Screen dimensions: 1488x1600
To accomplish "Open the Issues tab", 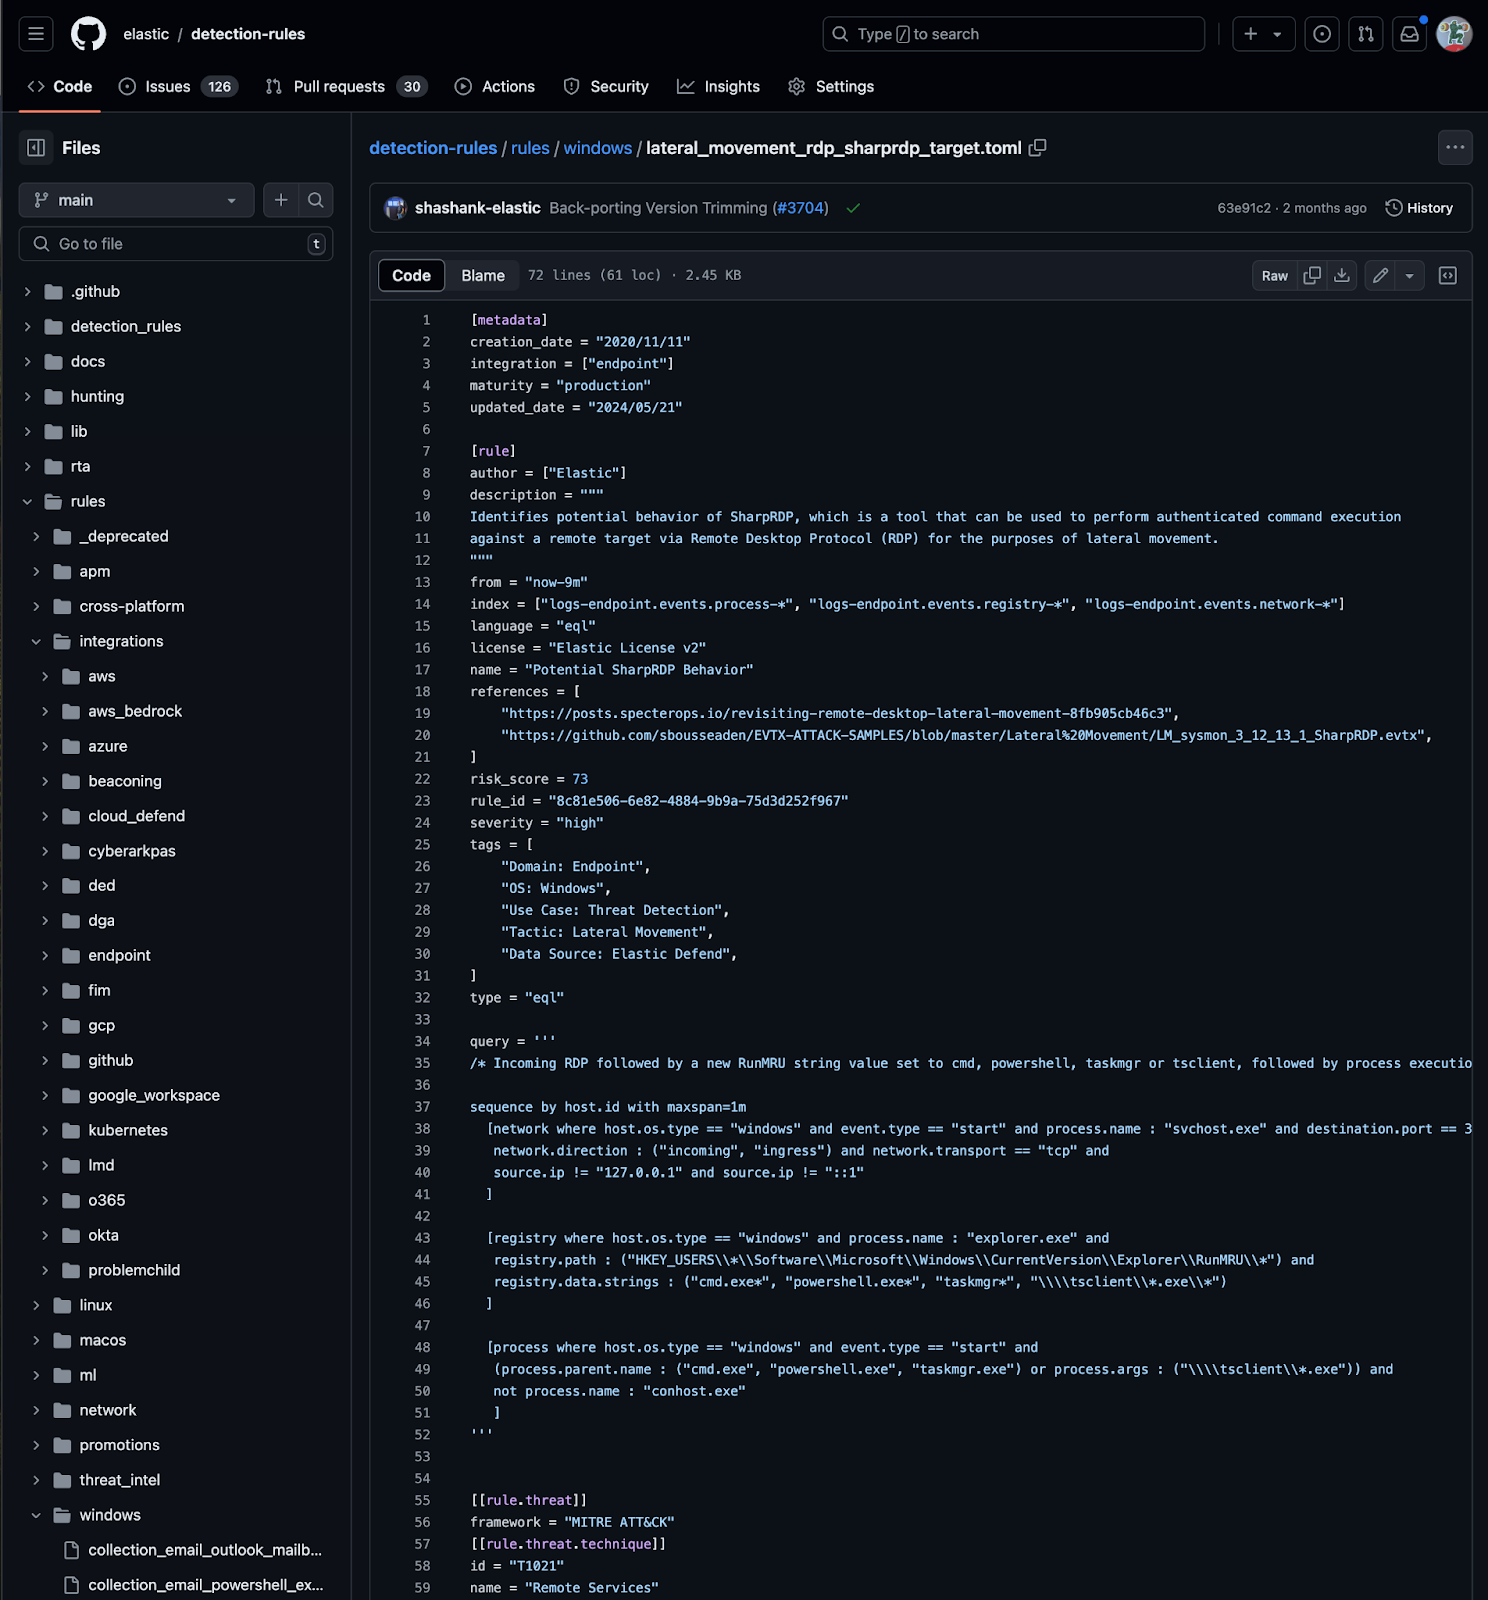I will (x=178, y=87).
